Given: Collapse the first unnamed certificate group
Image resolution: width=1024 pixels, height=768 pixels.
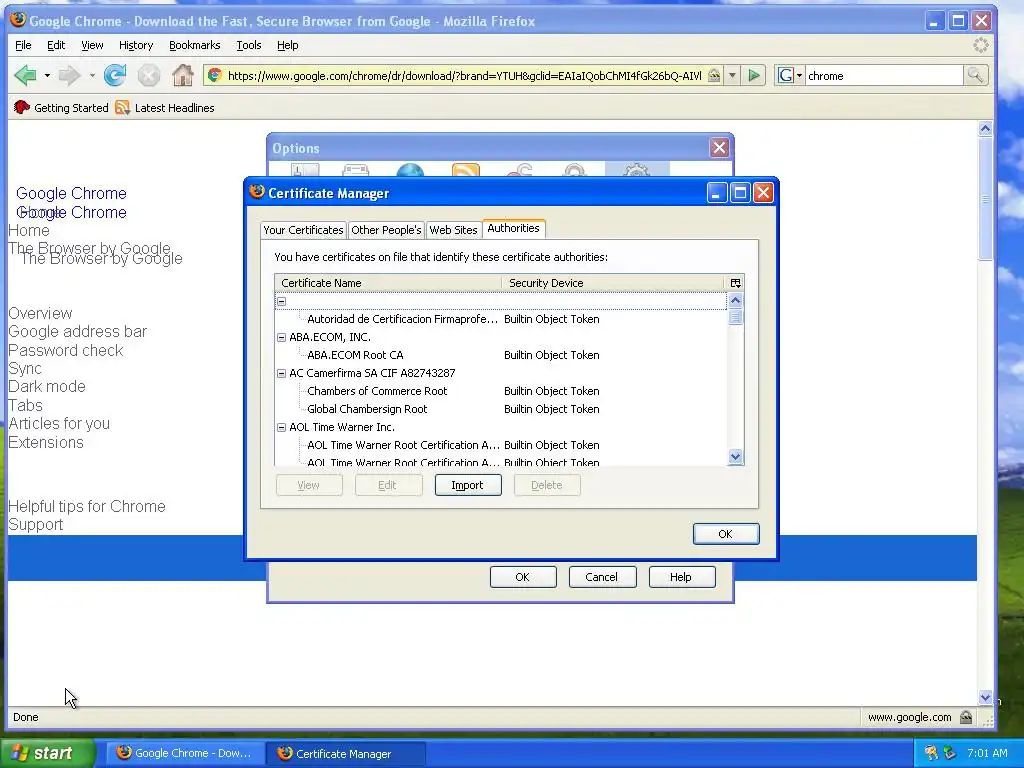Looking at the screenshot, I should click(281, 302).
